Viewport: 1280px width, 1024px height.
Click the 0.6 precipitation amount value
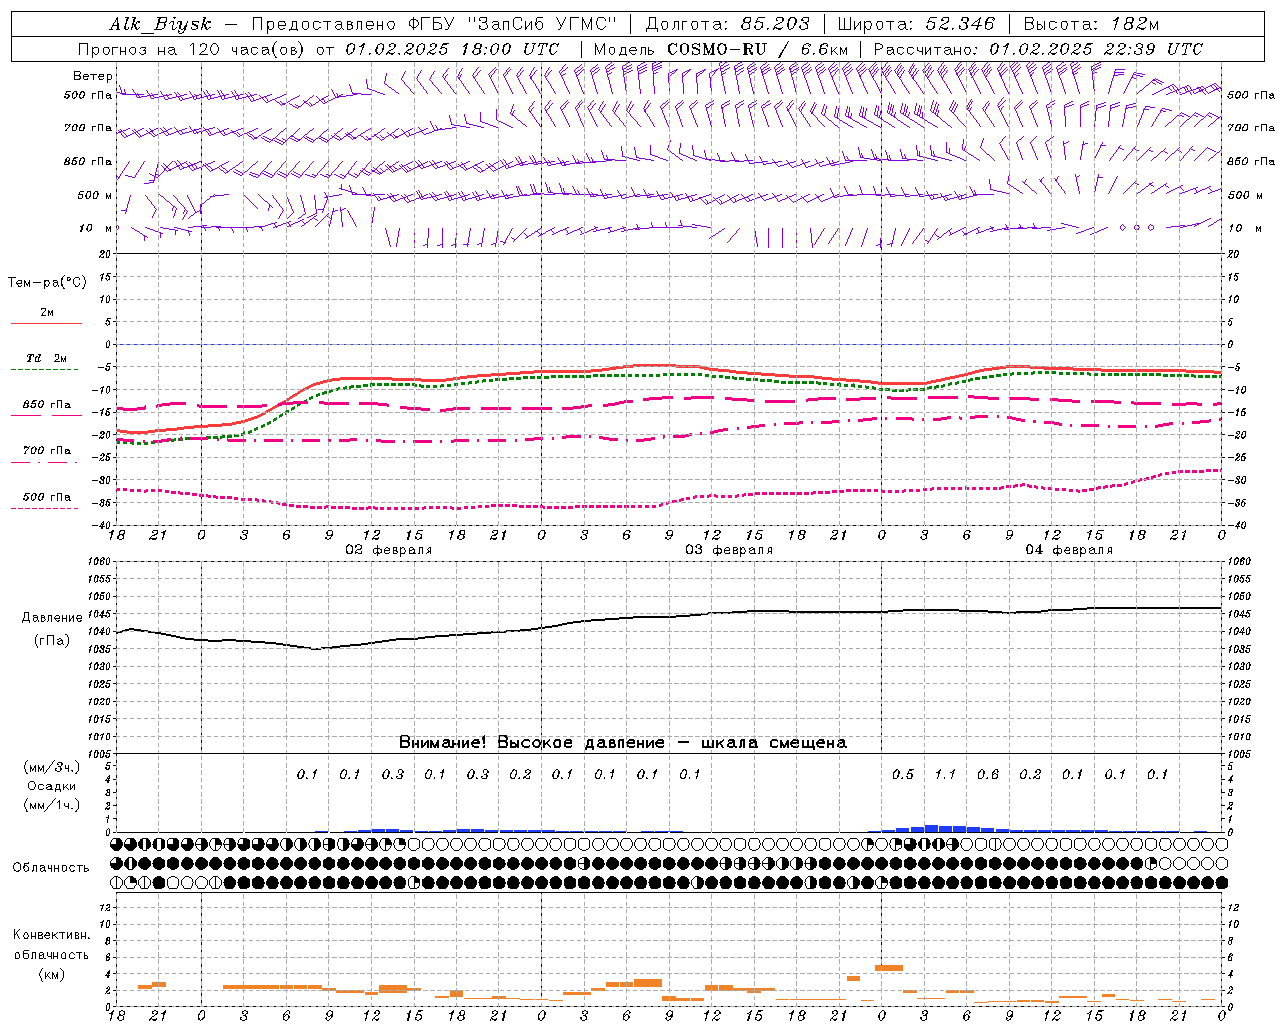pos(988,774)
